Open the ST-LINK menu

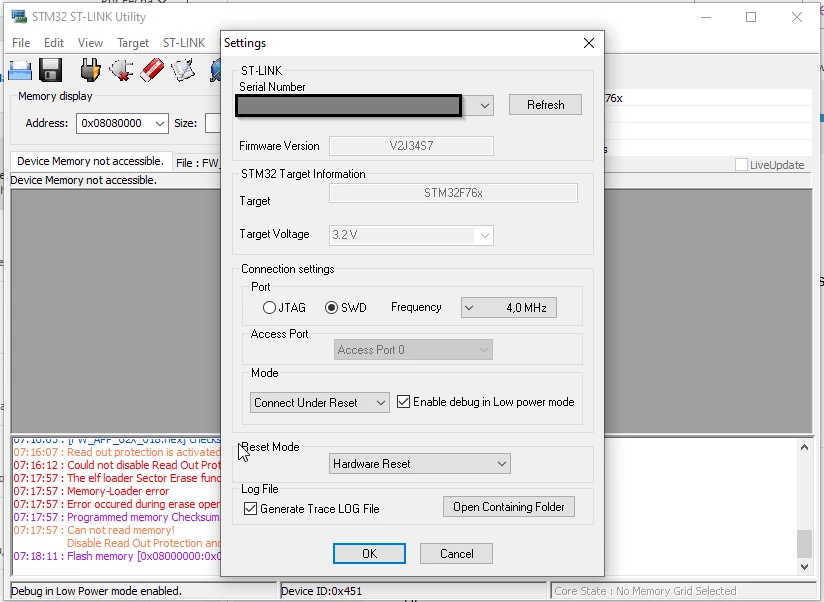pyautogui.click(x=184, y=43)
